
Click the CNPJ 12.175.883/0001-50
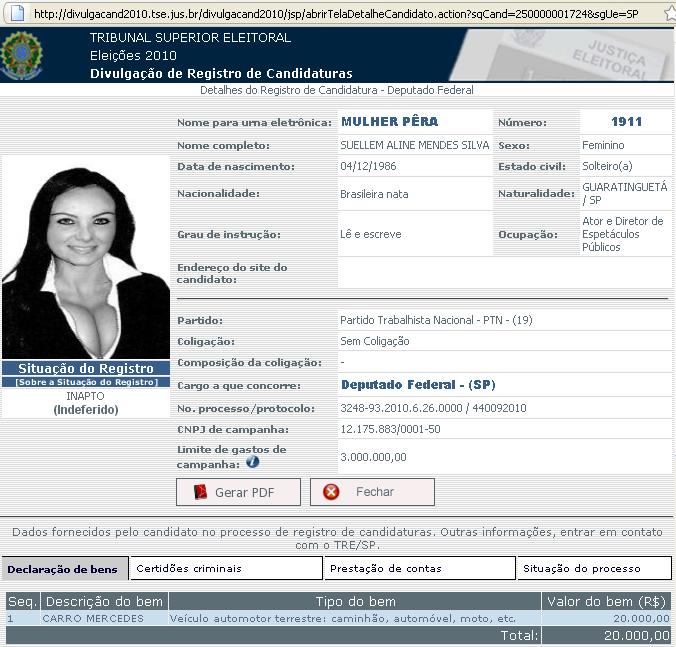point(390,429)
